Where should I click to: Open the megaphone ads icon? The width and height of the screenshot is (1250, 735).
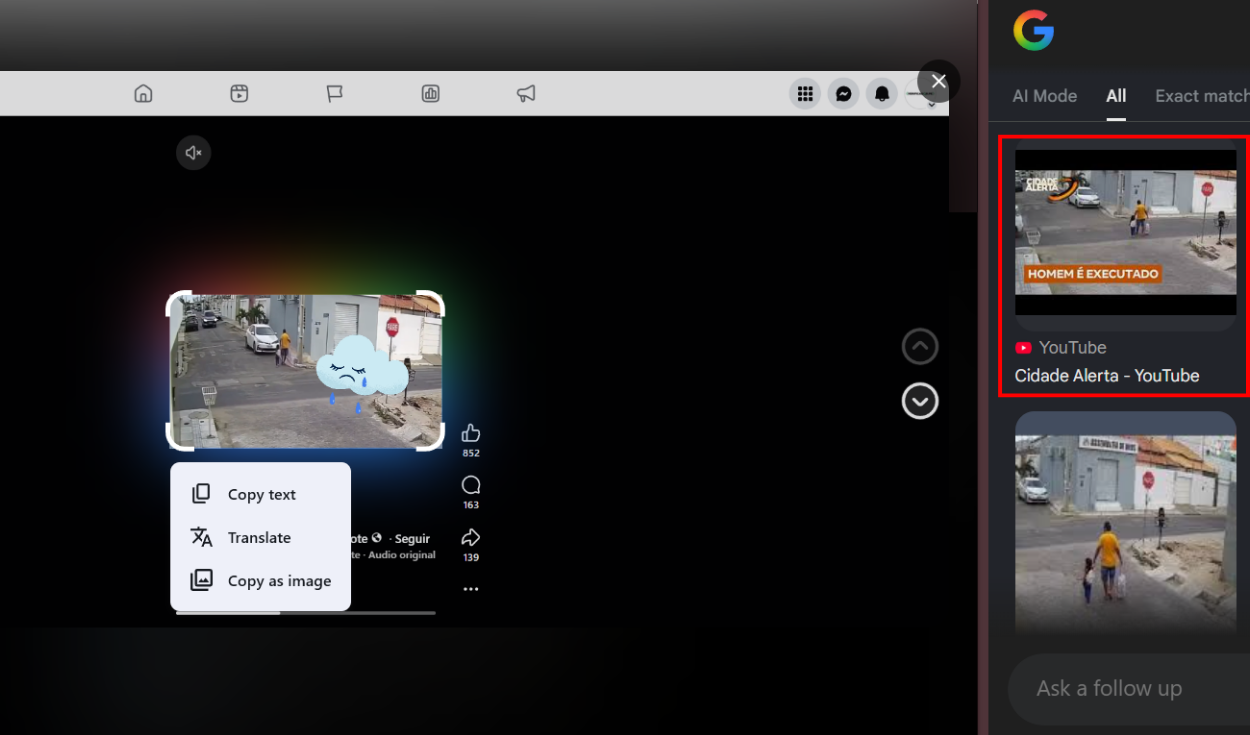(x=526, y=93)
